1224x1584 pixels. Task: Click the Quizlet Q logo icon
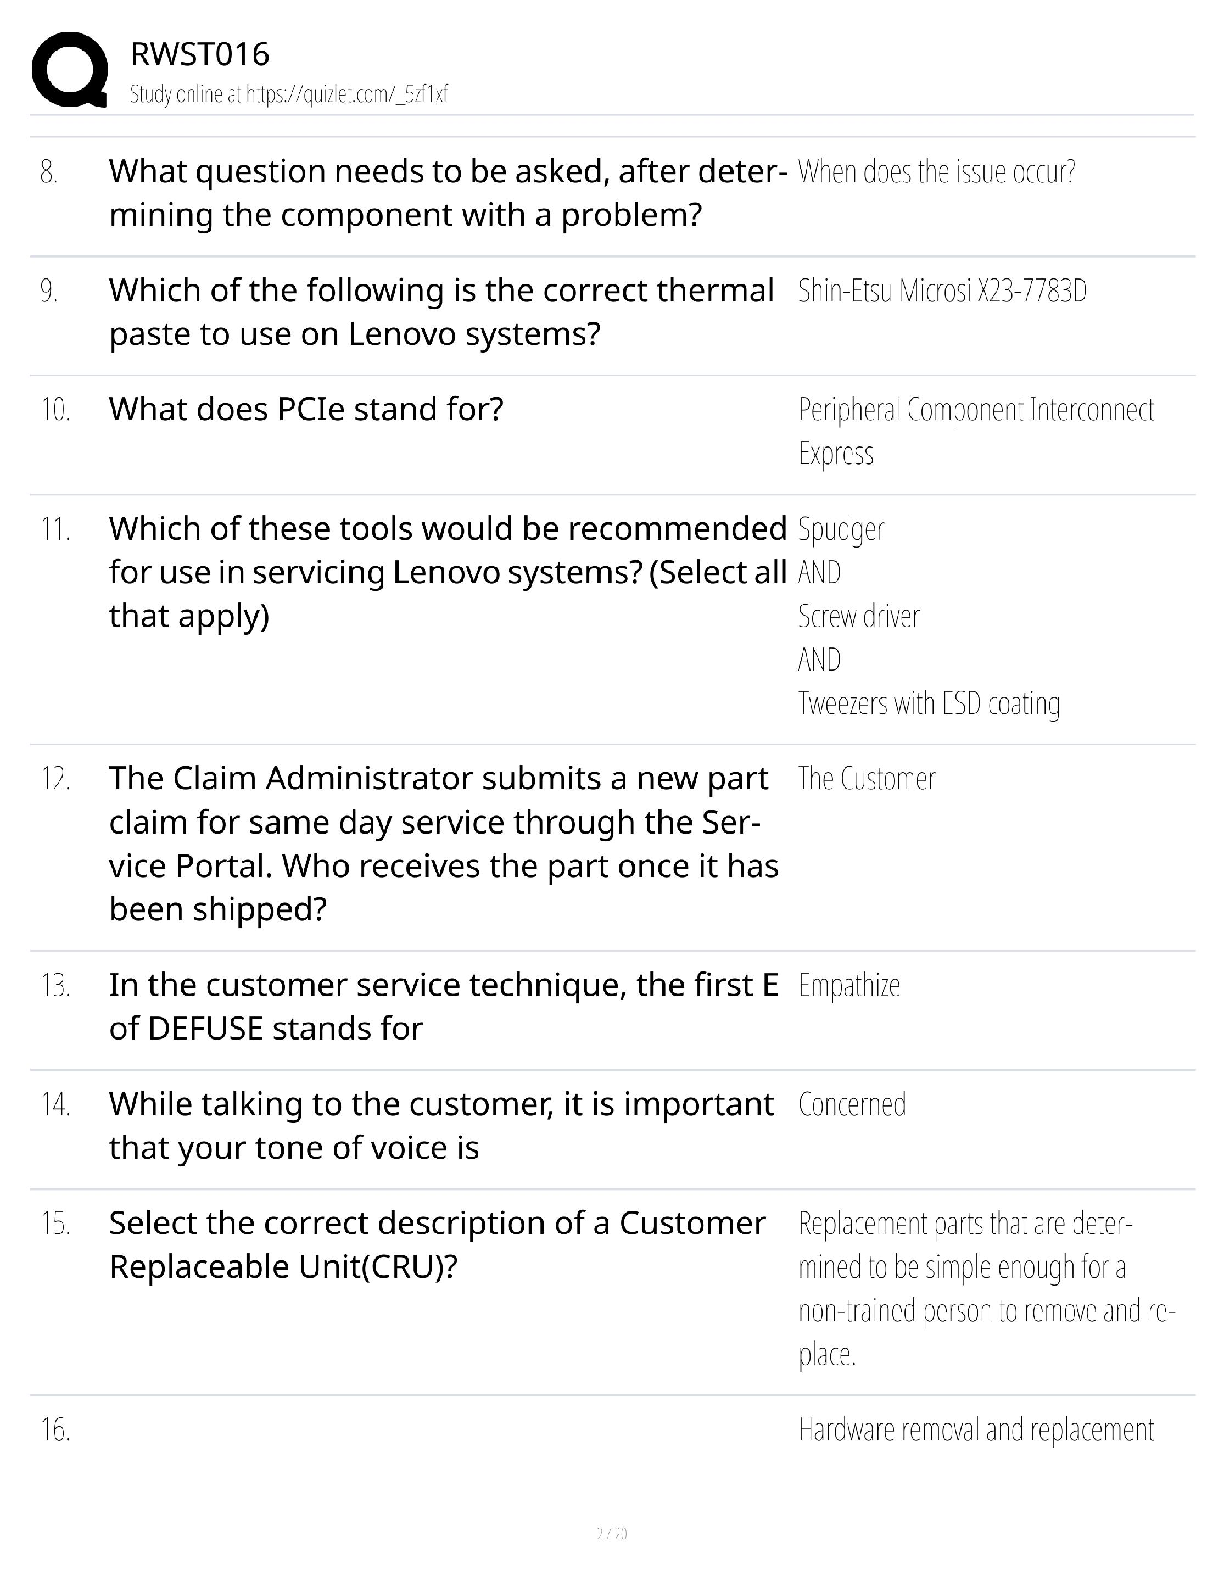70,70
